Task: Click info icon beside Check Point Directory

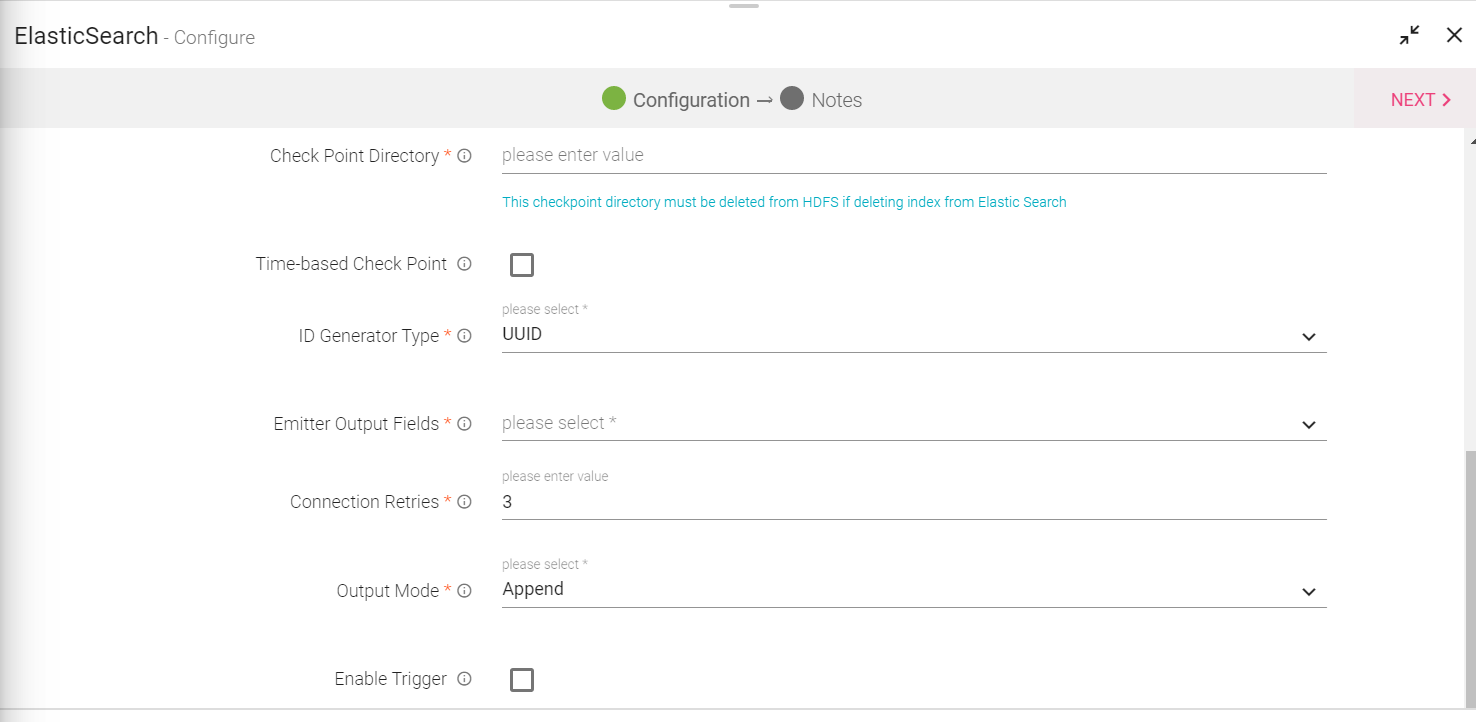Action: [x=464, y=156]
